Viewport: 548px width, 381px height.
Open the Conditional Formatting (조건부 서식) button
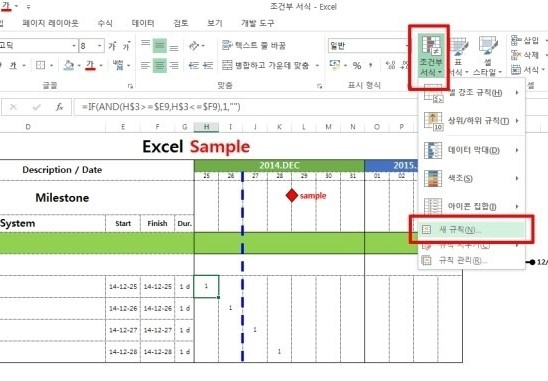click(430, 56)
